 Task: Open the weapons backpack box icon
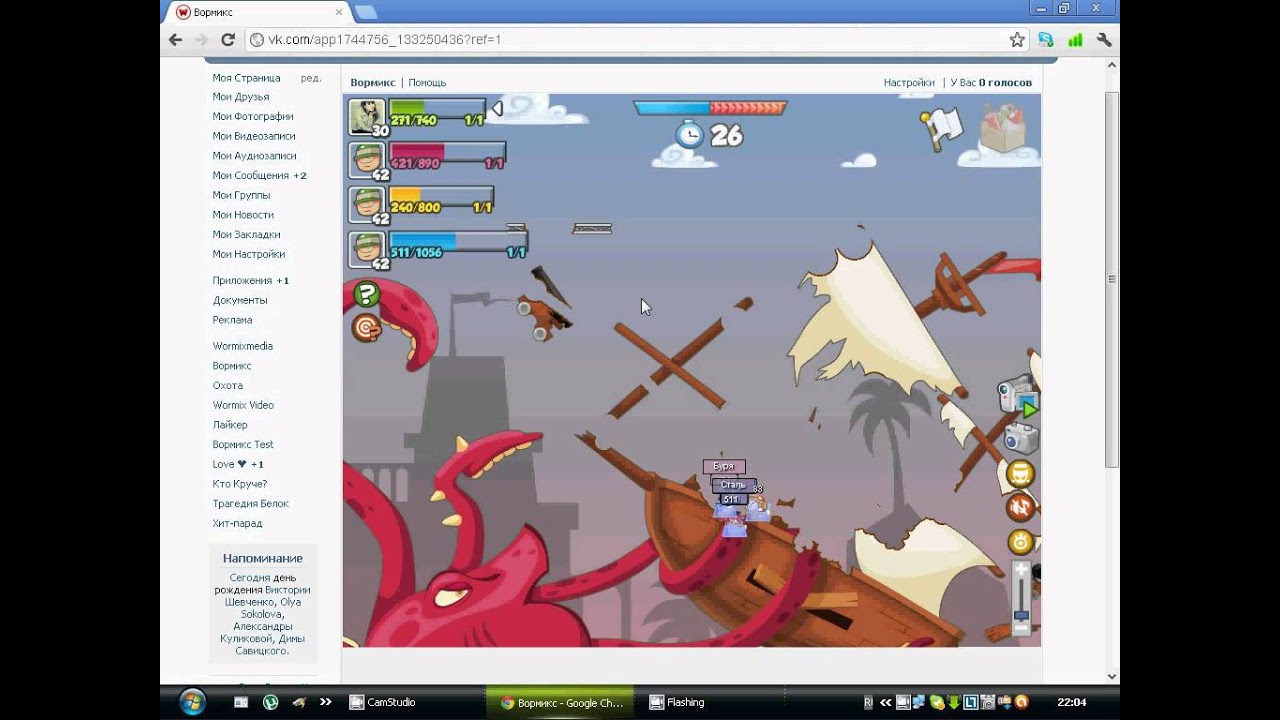click(x=1002, y=127)
